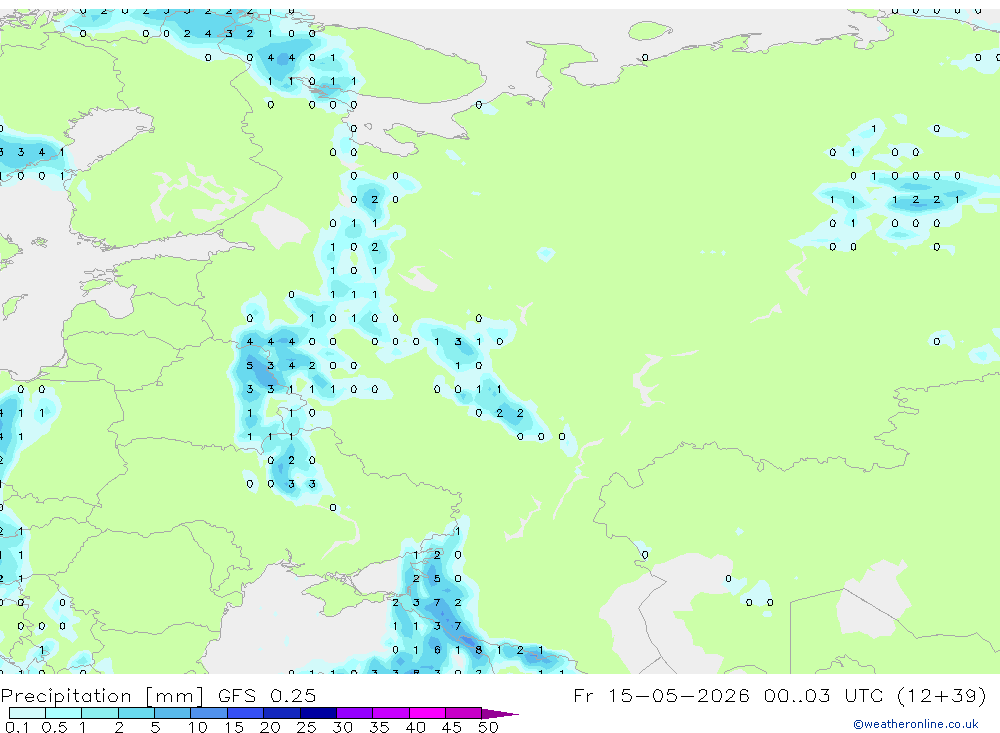Click the "0.5" legend tick label
The height and width of the screenshot is (733, 1000).
coord(54,727)
